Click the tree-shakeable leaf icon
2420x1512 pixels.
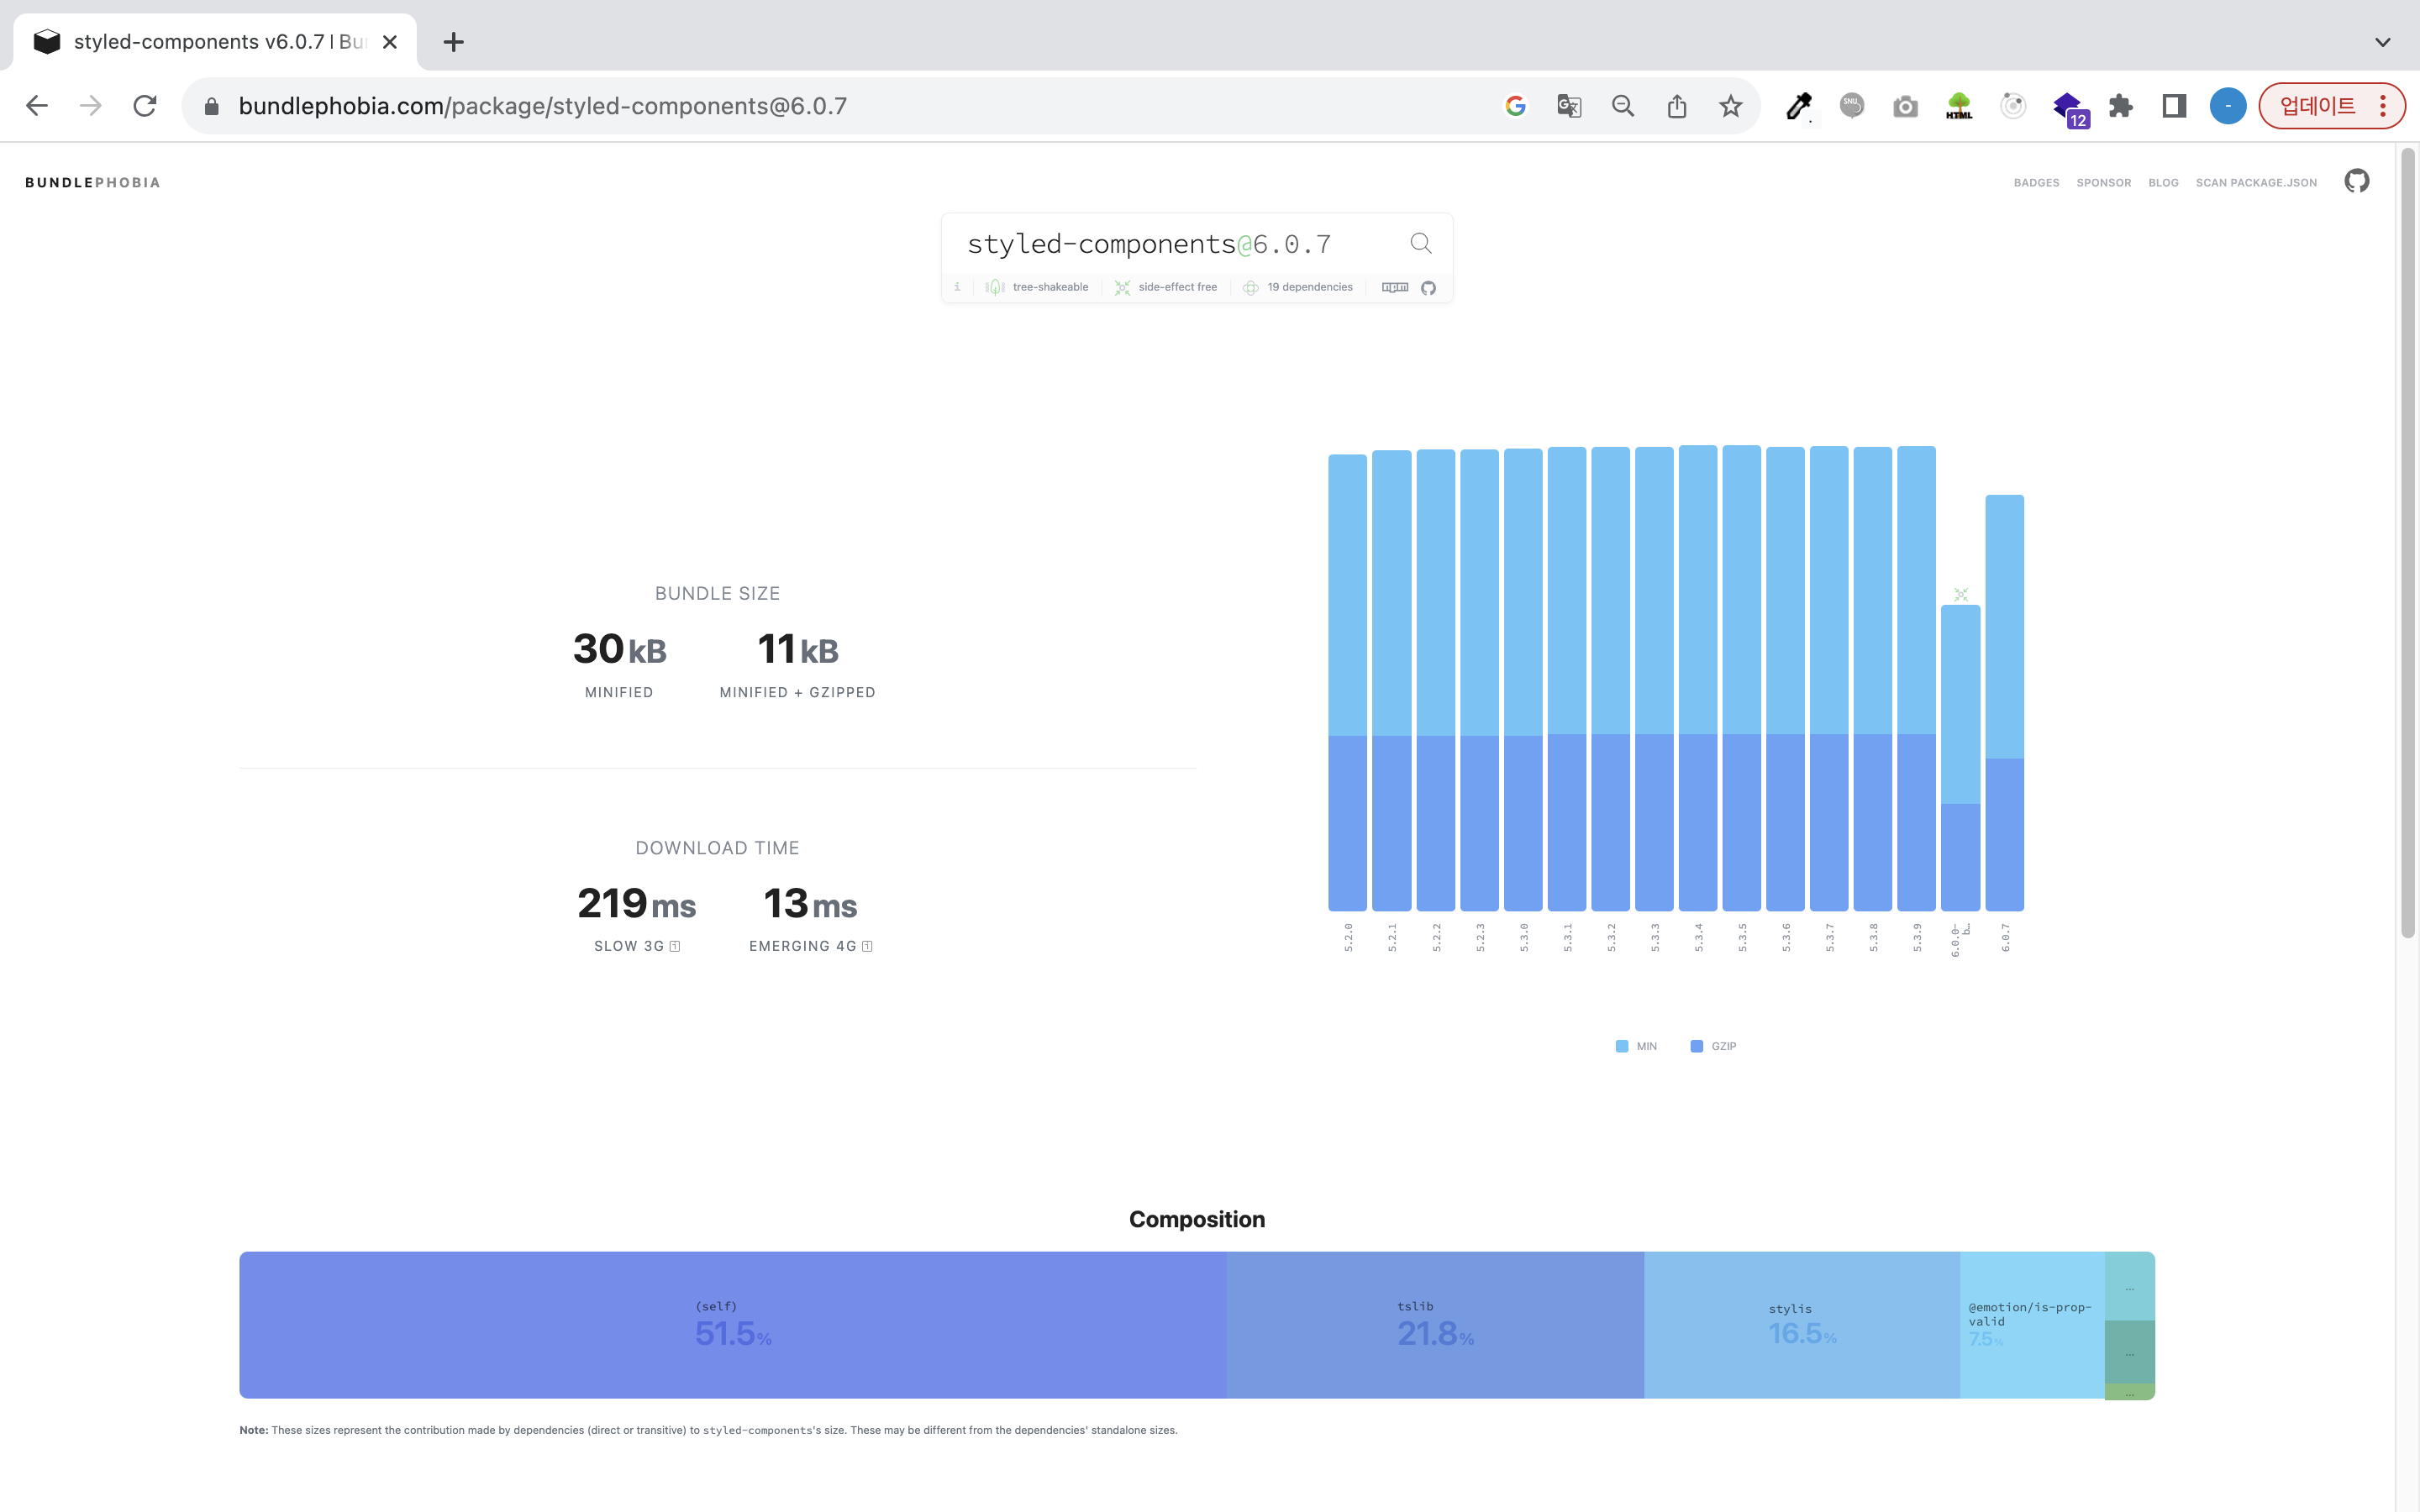point(994,287)
